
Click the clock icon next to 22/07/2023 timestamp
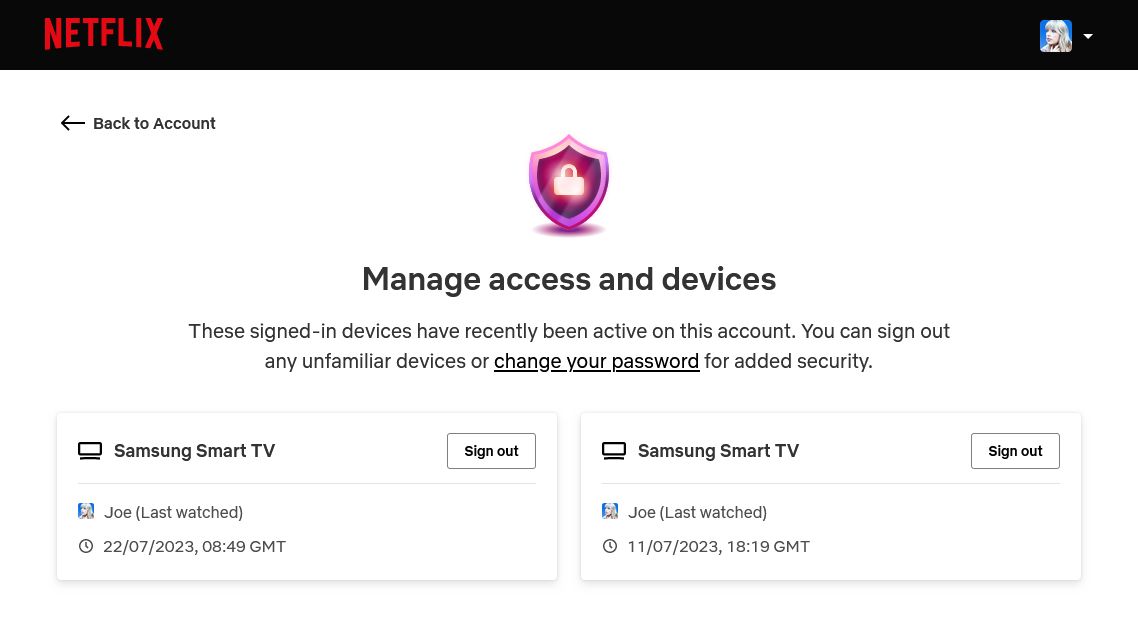86,546
